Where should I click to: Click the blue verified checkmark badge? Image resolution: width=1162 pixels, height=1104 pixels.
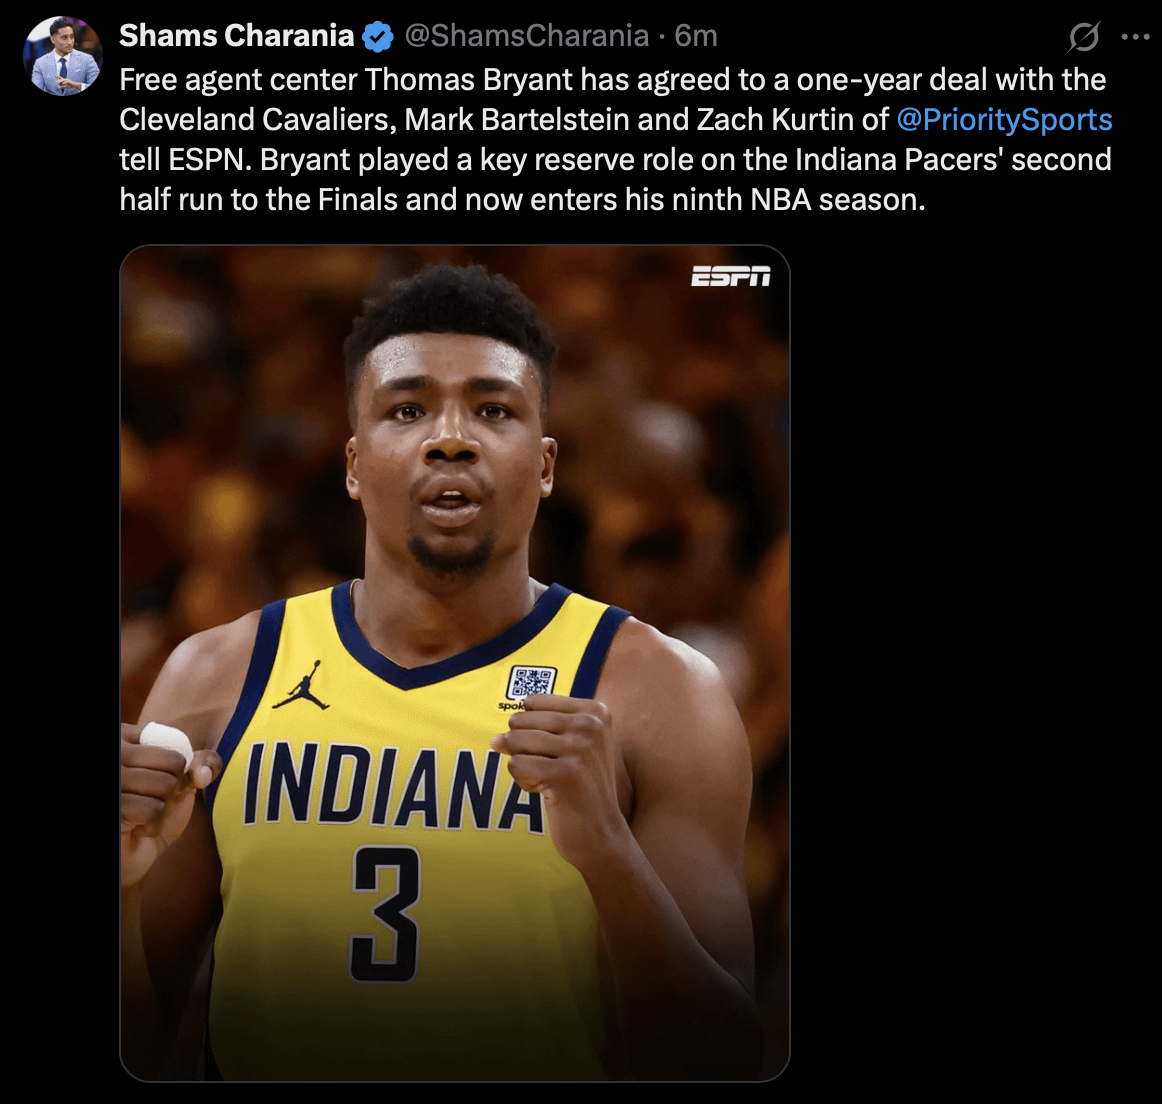point(378,36)
